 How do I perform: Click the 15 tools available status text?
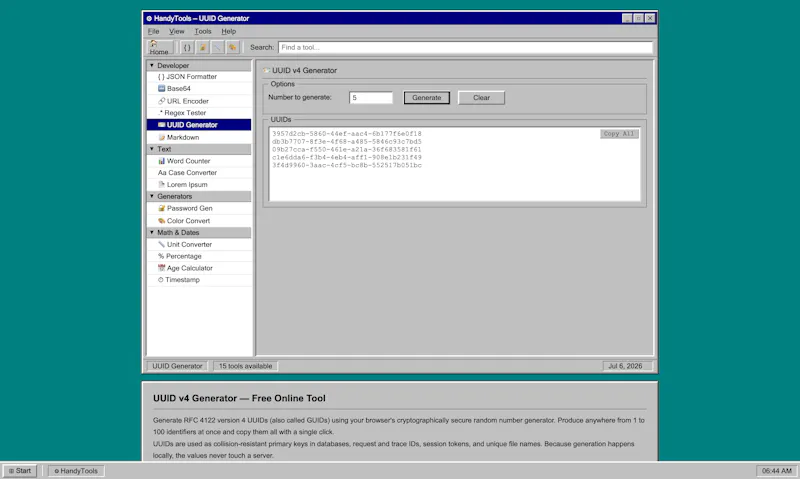(245, 366)
